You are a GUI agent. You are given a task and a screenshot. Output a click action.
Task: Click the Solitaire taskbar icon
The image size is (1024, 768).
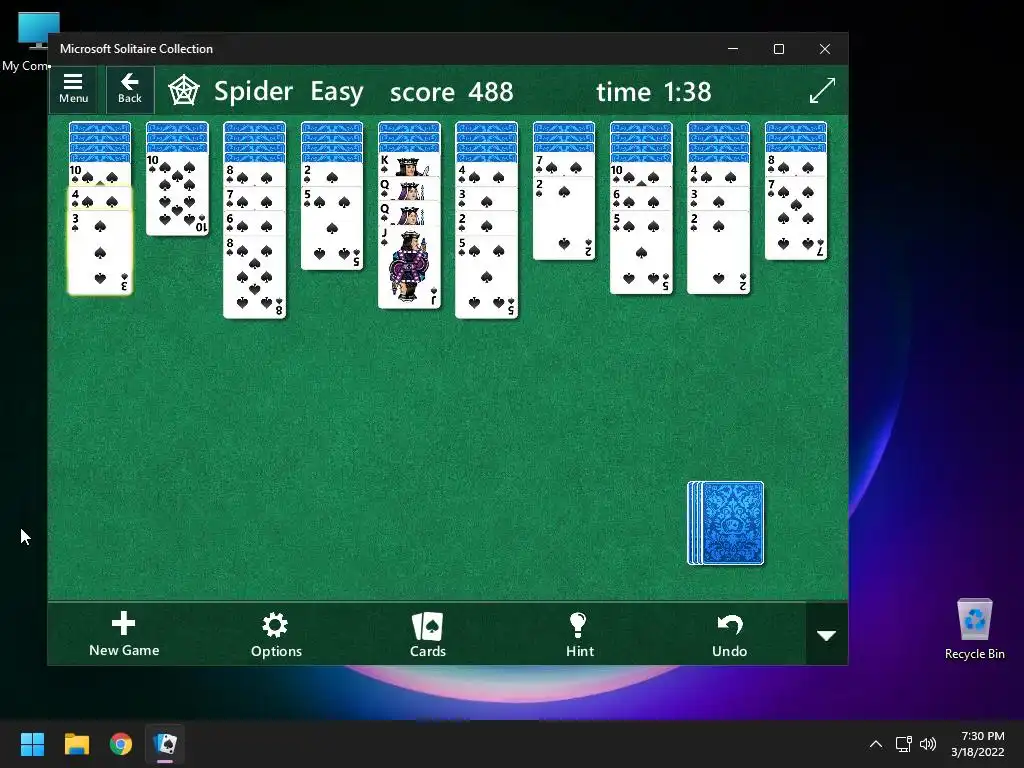coord(165,744)
